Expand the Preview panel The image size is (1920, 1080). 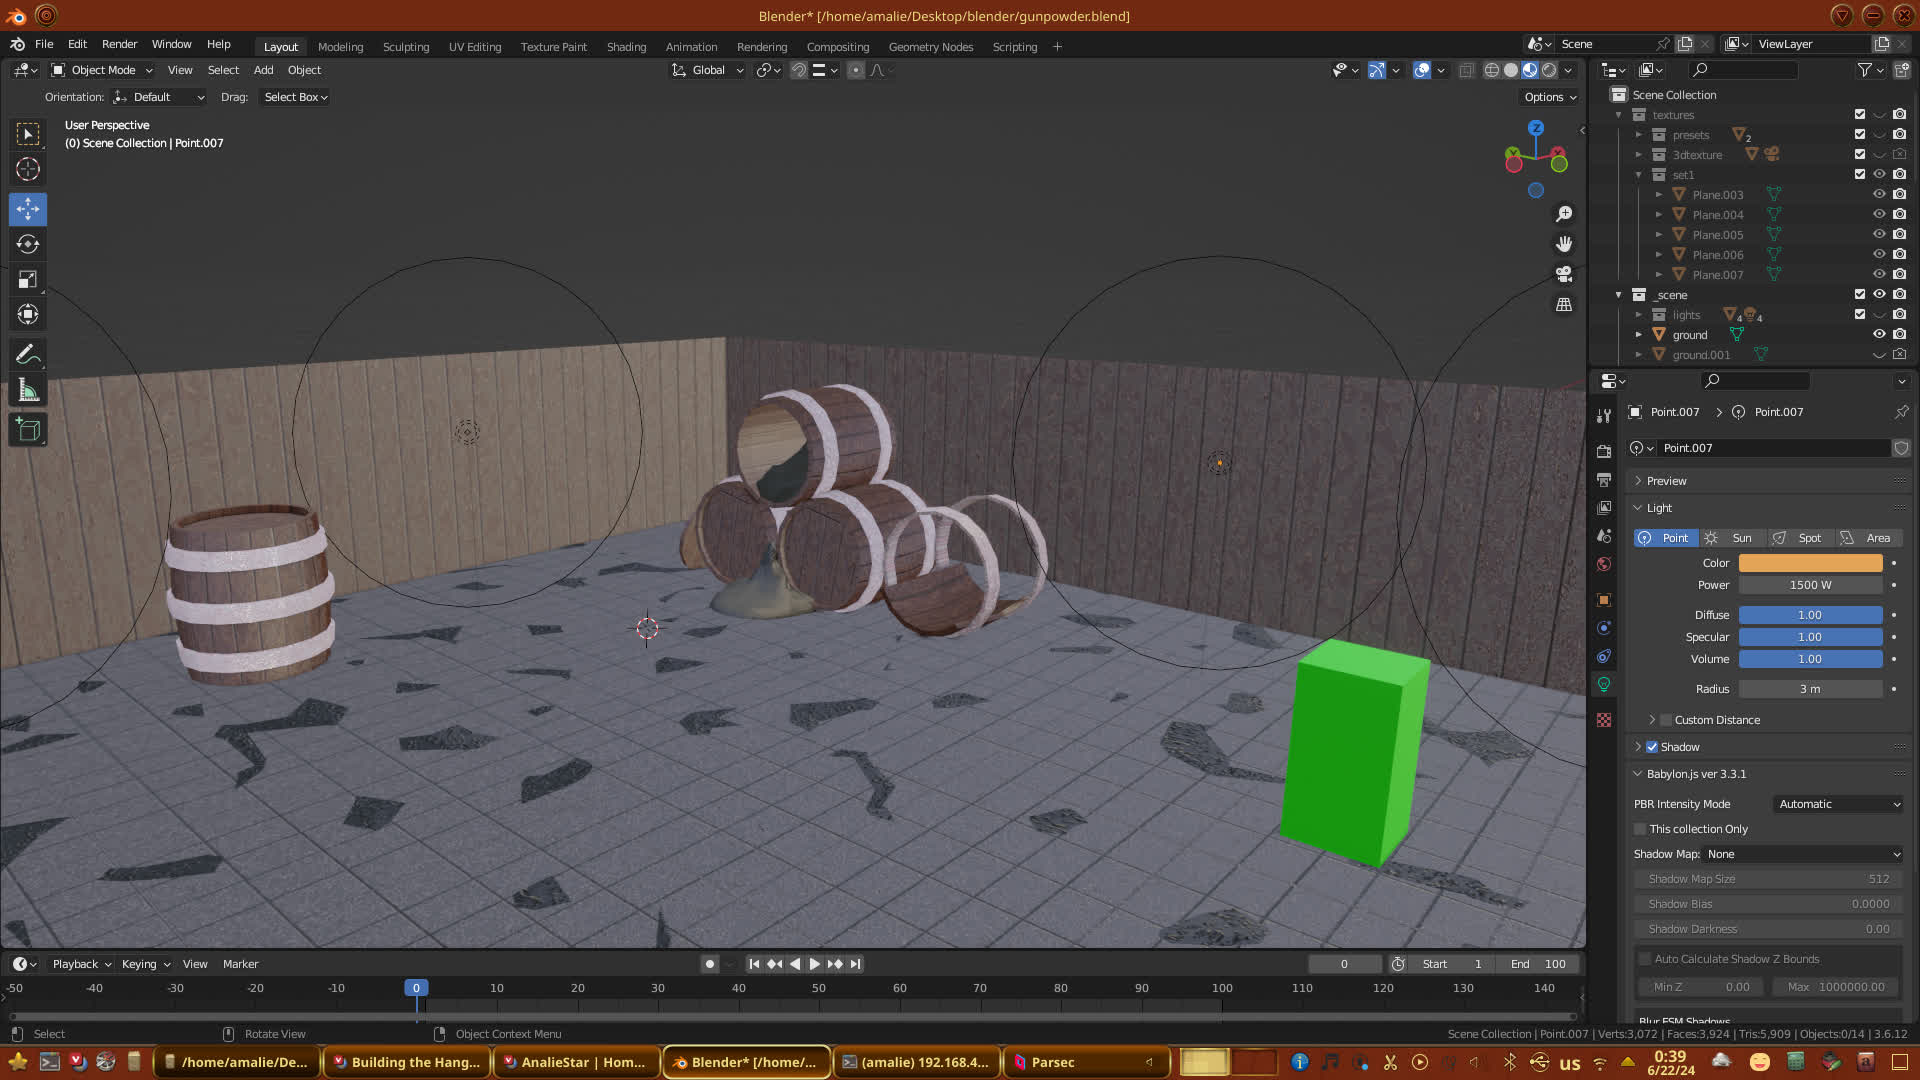(x=1666, y=481)
